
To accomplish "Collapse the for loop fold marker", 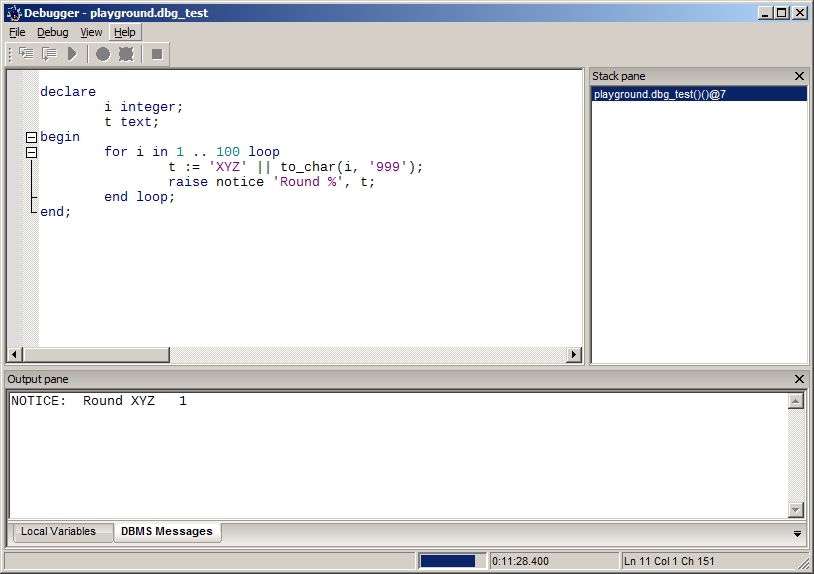I will click(x=31, y=152).
